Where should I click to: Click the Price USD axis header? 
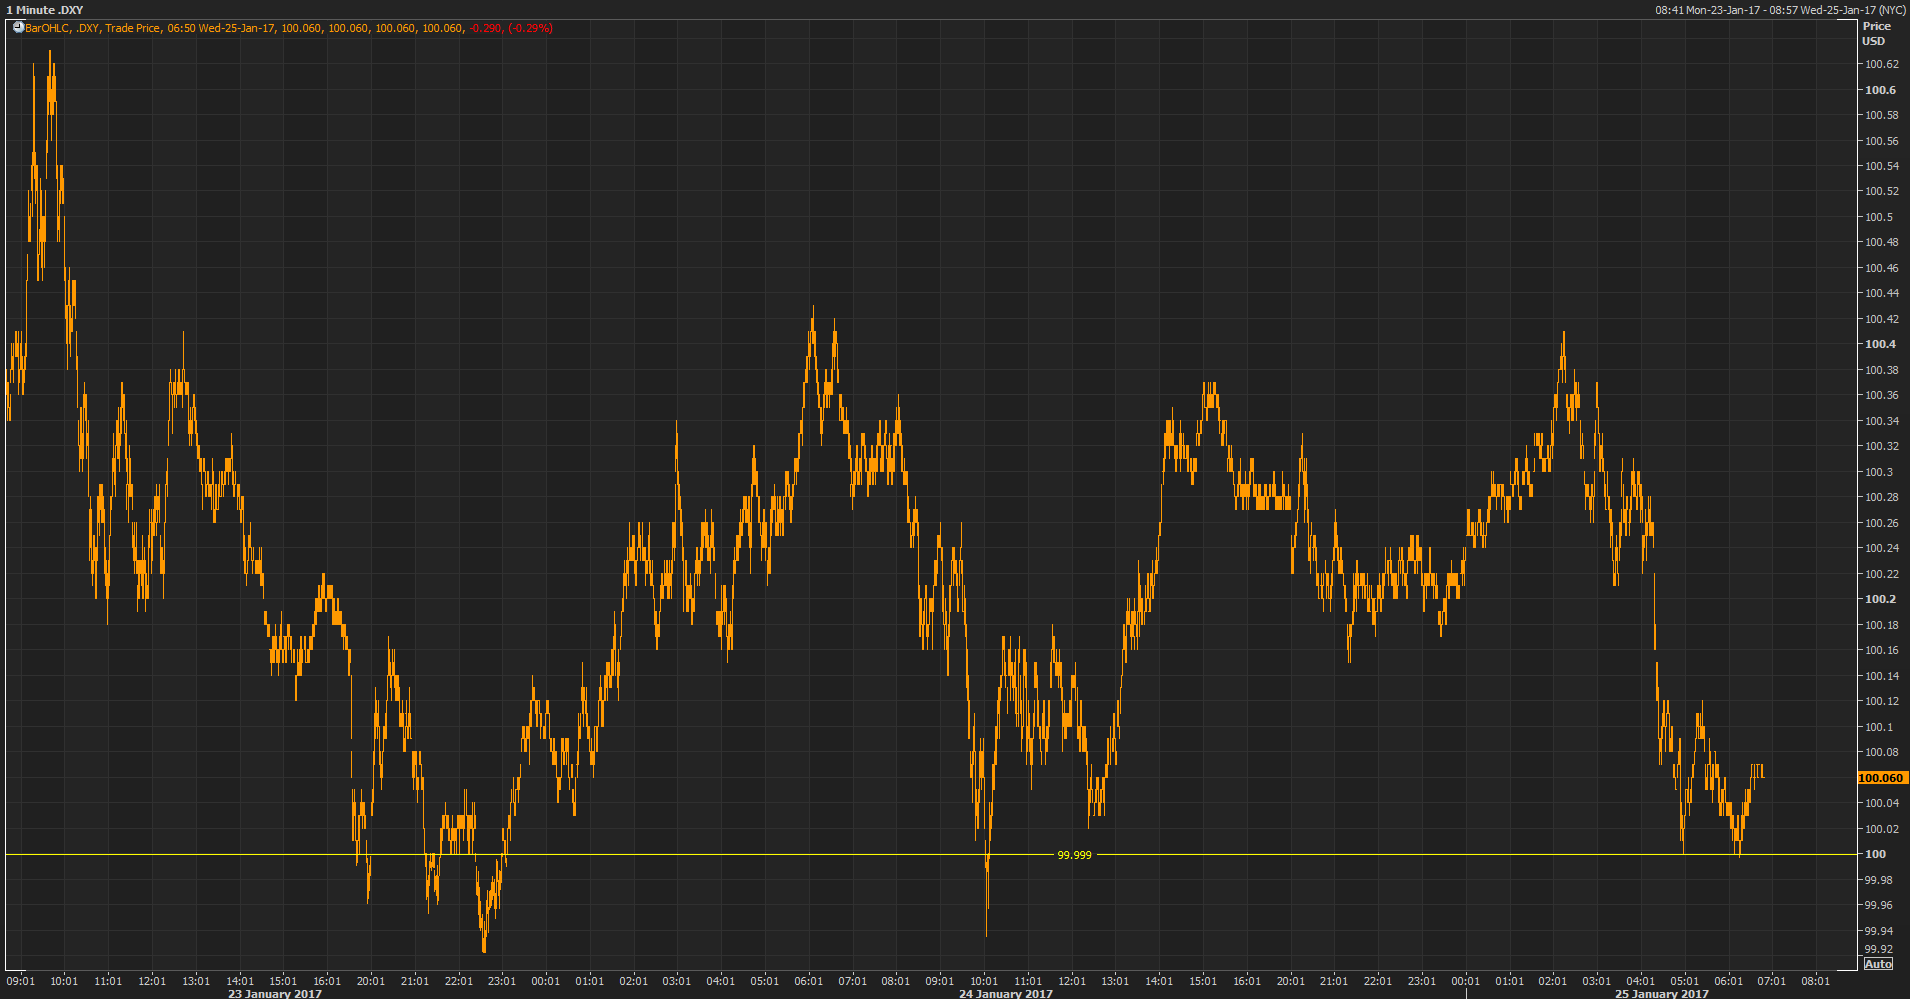point(1876,34)
